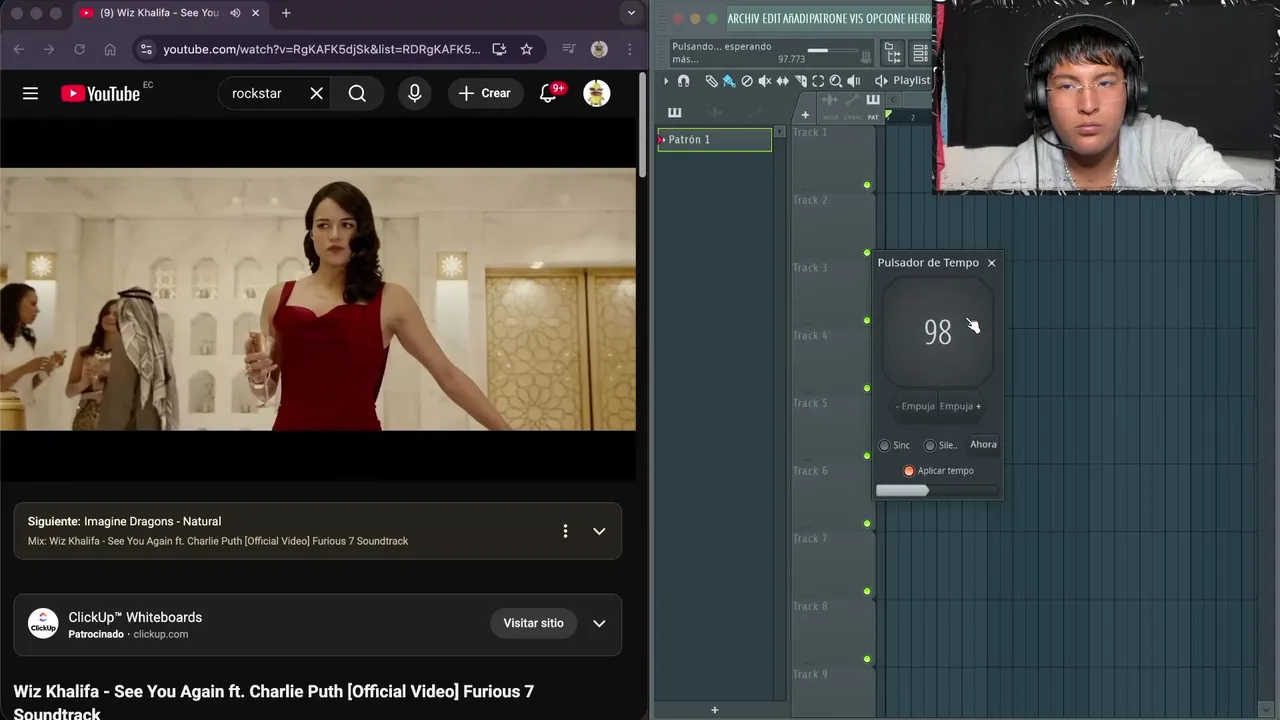1280x720 pixels.
Task: Close the Pulsador de Tempo window
Action: 992,263
